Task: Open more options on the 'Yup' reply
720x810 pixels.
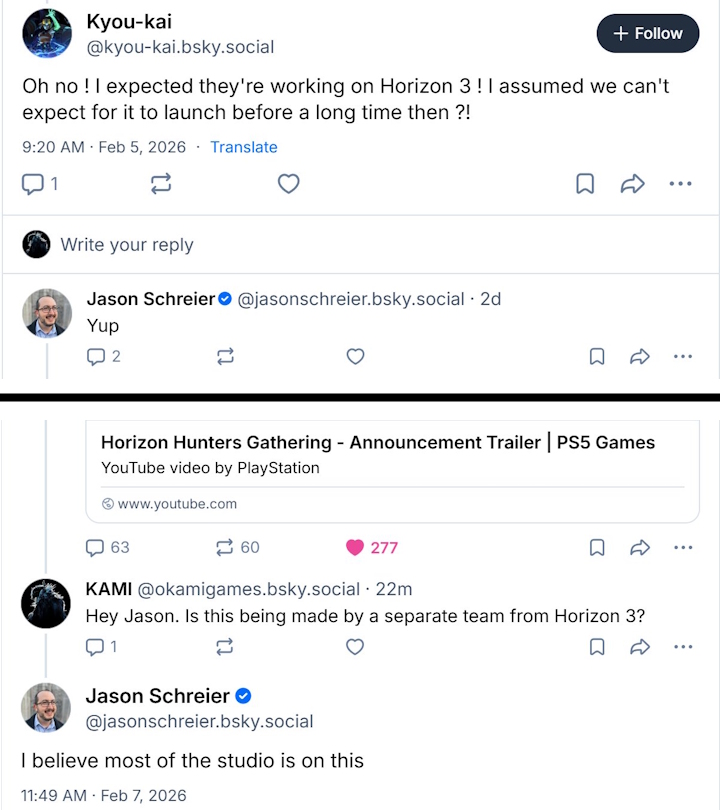Action: tap(682, 356)
